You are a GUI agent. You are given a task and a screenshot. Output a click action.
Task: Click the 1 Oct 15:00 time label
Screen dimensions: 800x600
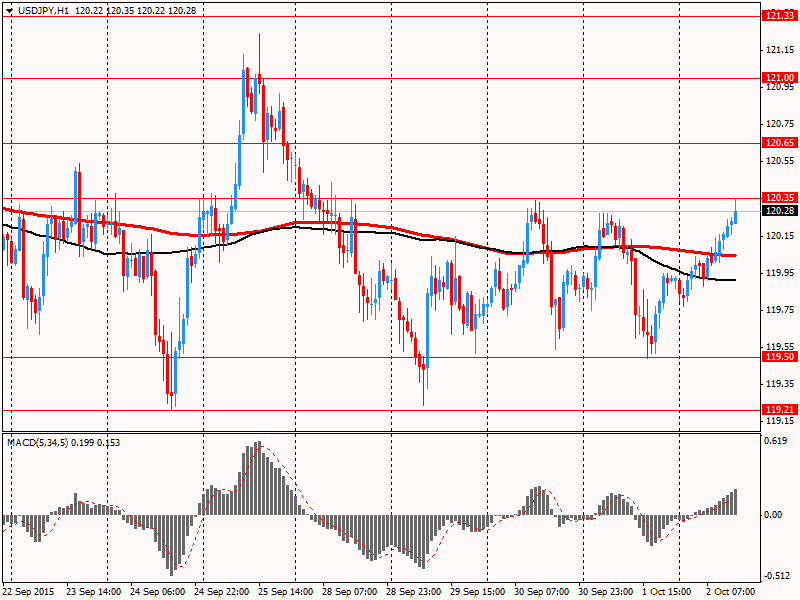pyautogui.click(x=667, y=592)
